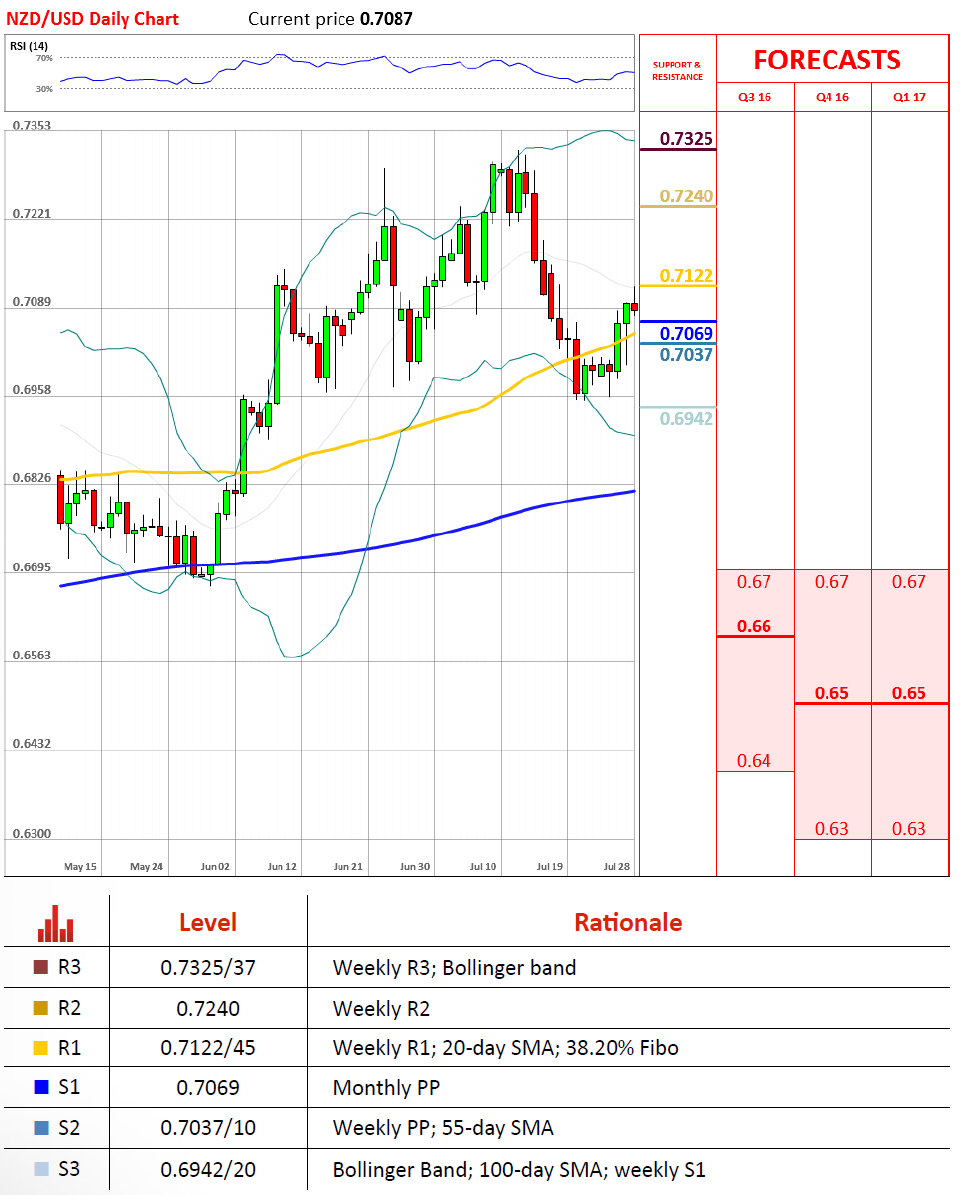This screenshot has height=1195, width=966.
Task: Click the Q4 16 low forecast 0.63
Action: click(831, 828)
